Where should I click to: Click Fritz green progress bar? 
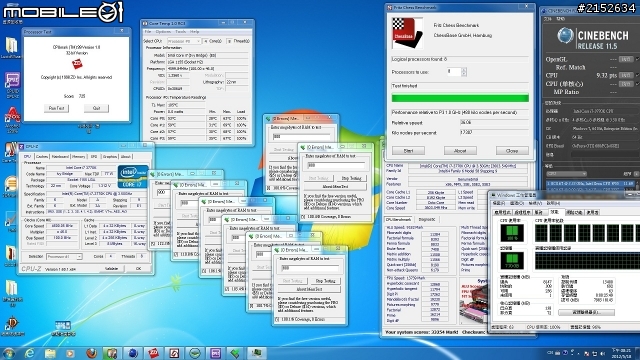(x=460, y=98)
